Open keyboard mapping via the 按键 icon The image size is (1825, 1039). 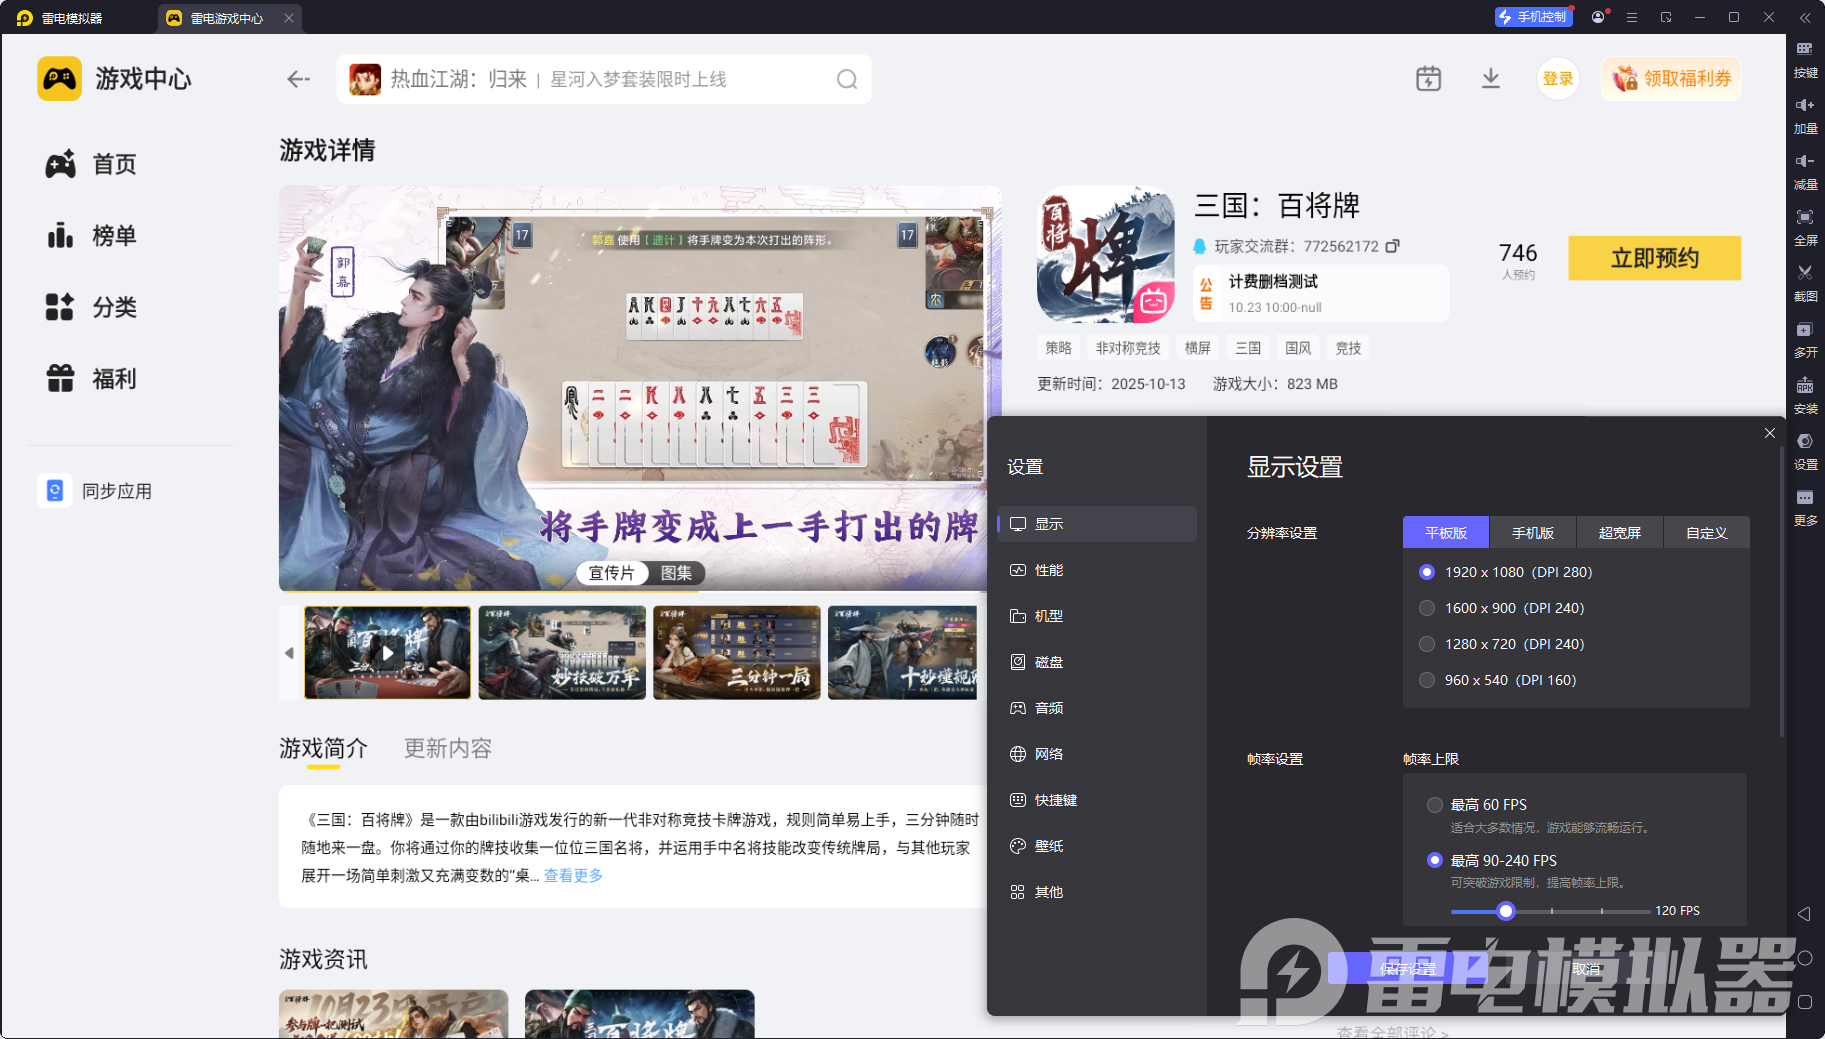pyautogui.click(x=1806, y=59)
